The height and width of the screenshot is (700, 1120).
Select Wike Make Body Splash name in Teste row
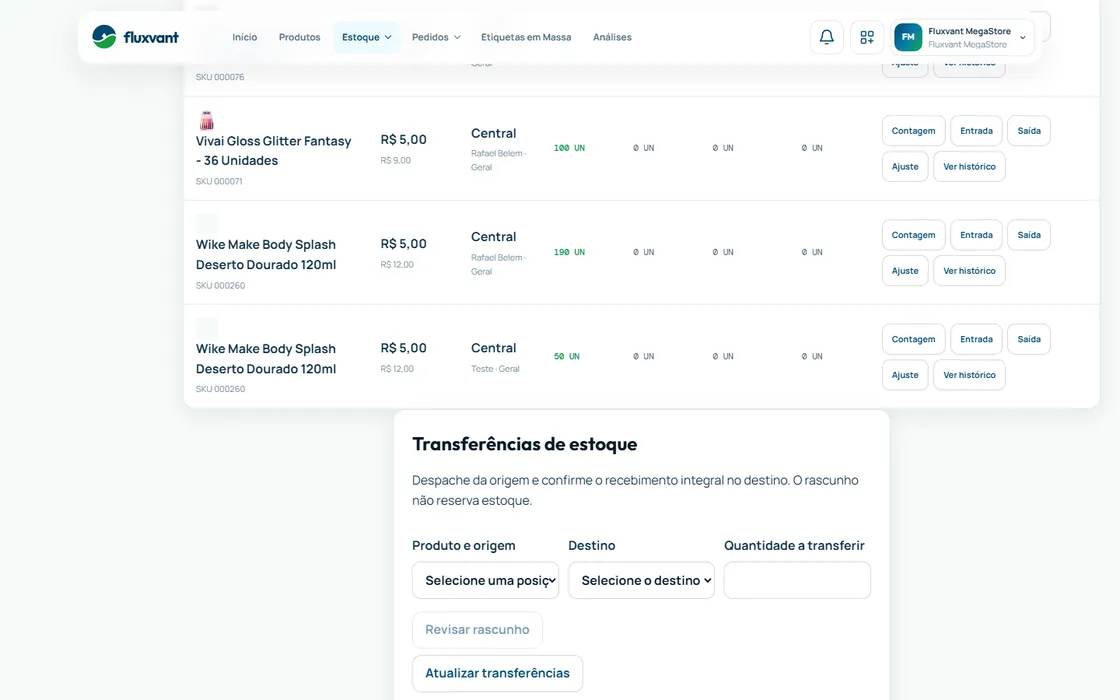pyautogui.click(x=266, y=359)
